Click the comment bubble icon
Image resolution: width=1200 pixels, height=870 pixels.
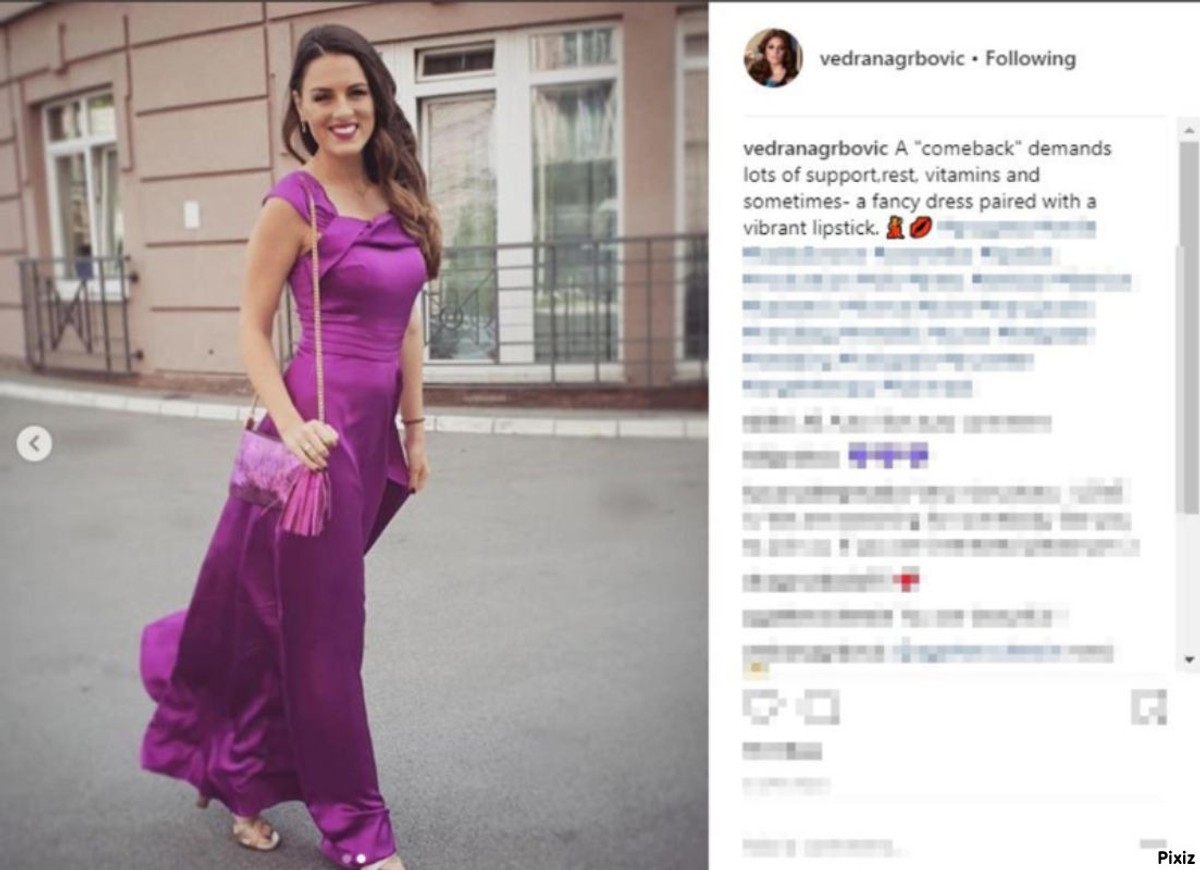[820, 707]
